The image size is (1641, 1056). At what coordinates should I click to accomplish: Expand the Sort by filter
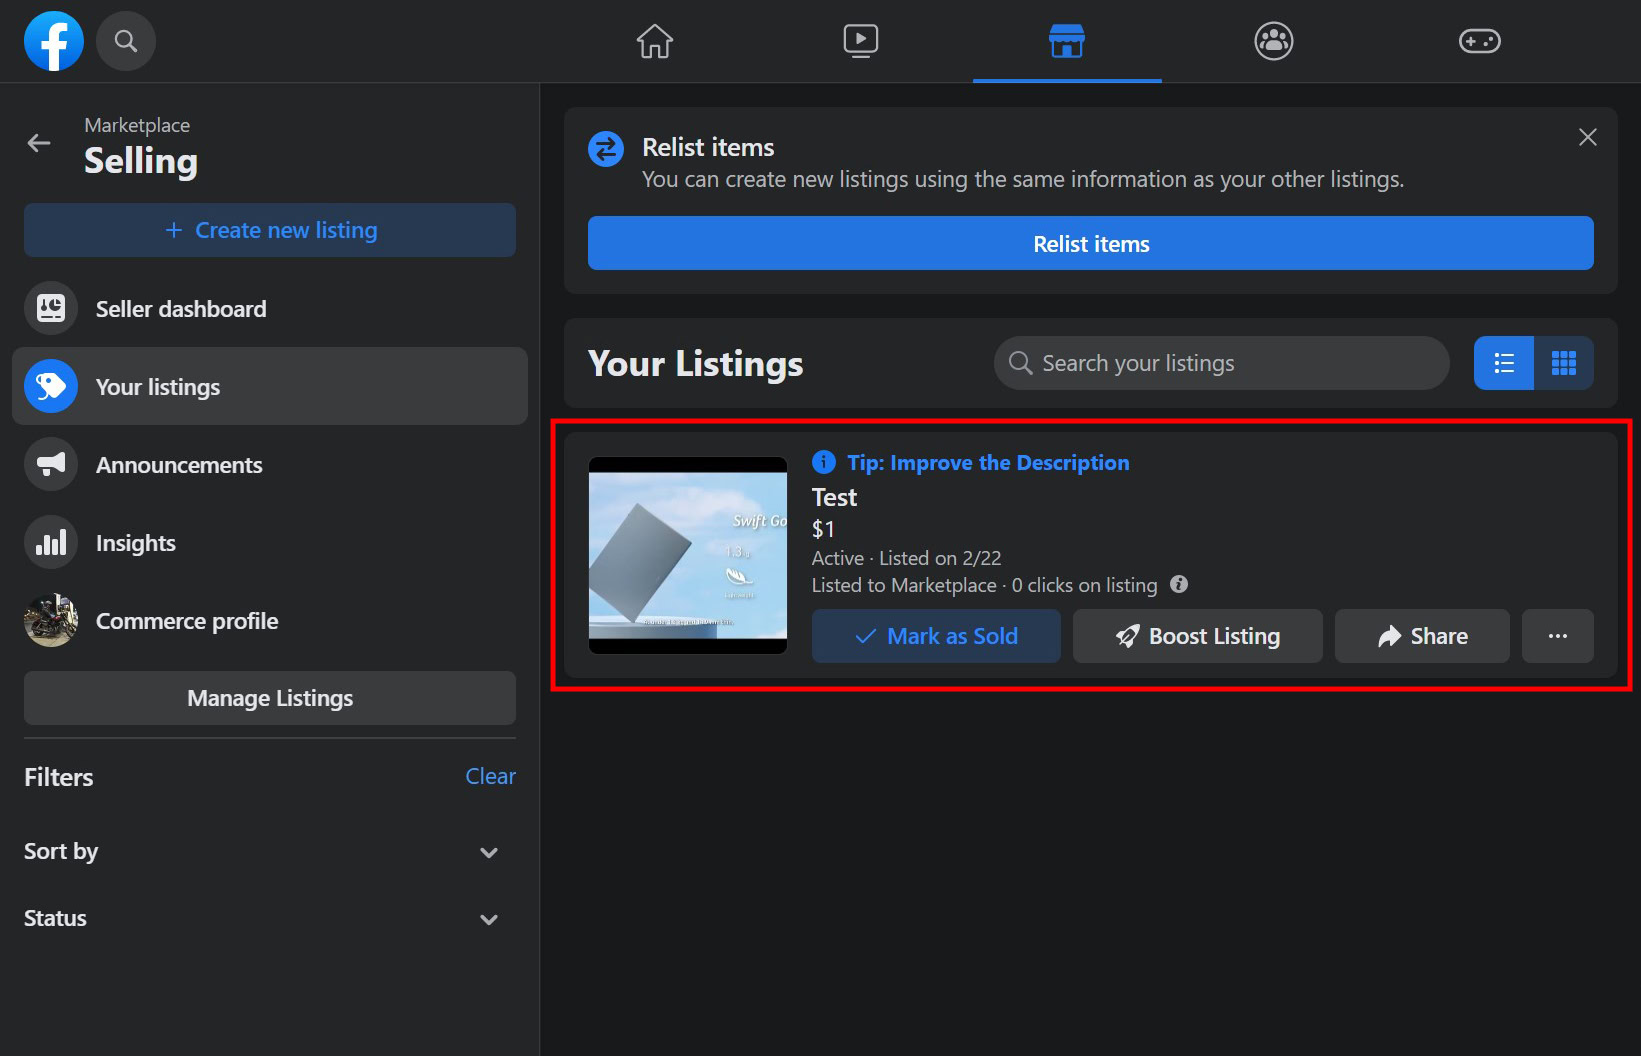pos(489,852)
